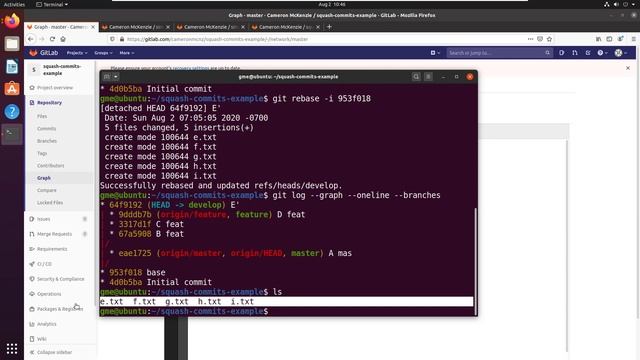Open the More dropdown in GitLab navbar

pos(127,53)
